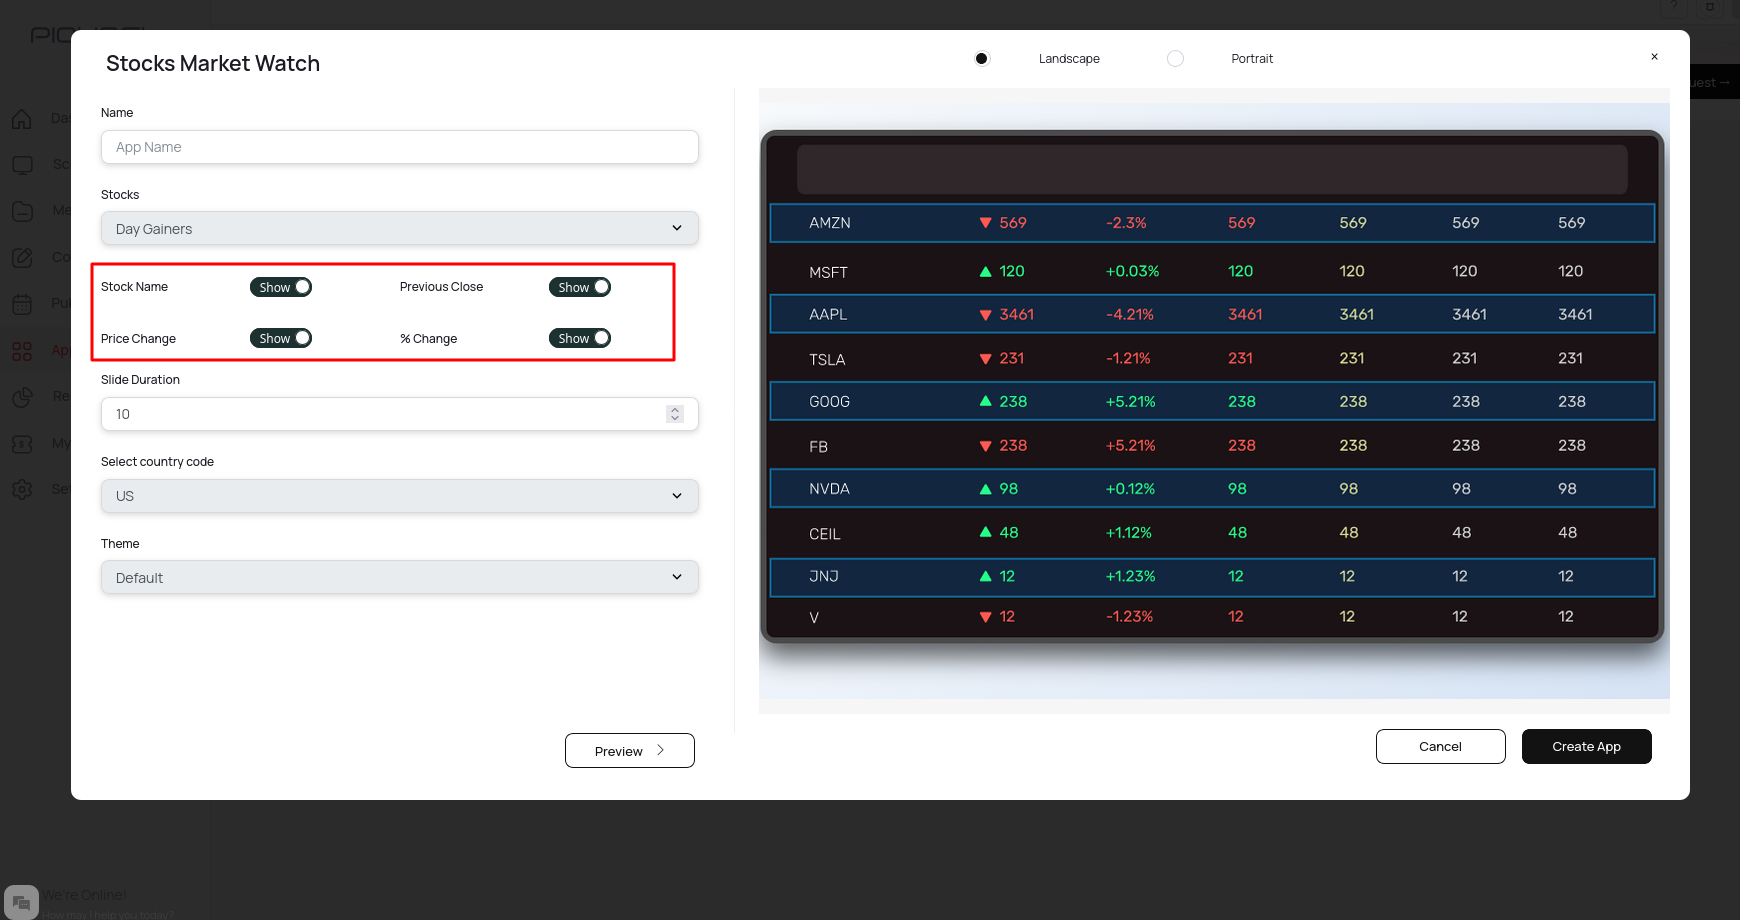This screenshot has height=920, width=1740.
Task: Select the Apps grid icon in sidebar
Action: pyautogui.click(x=22, y=350)
